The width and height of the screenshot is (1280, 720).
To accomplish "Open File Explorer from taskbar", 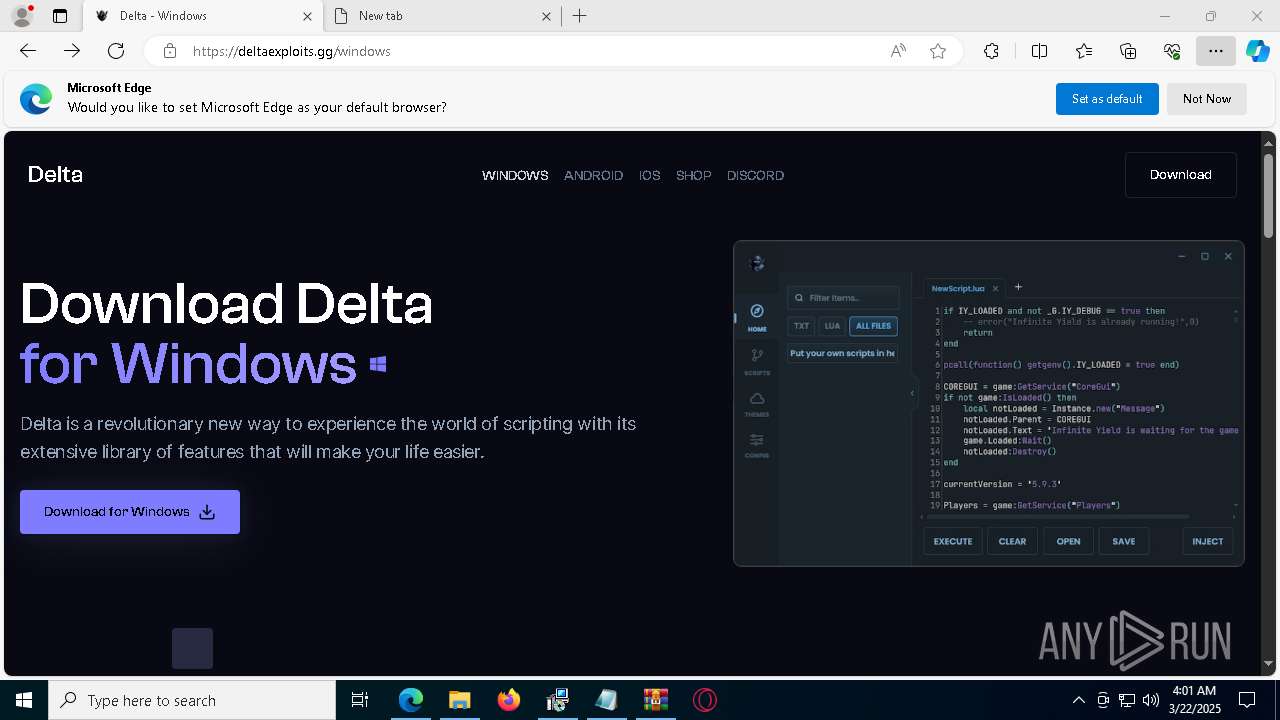I will pos(459,700).
